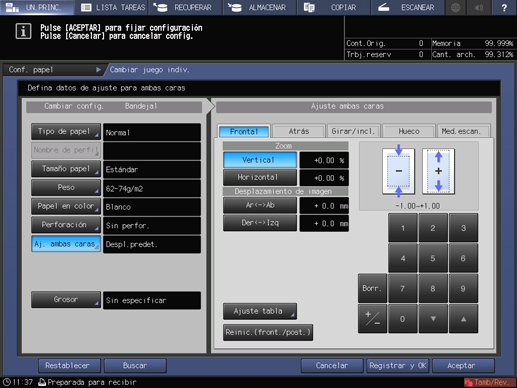Click the speaker sound icon

(x=479, y=7)
